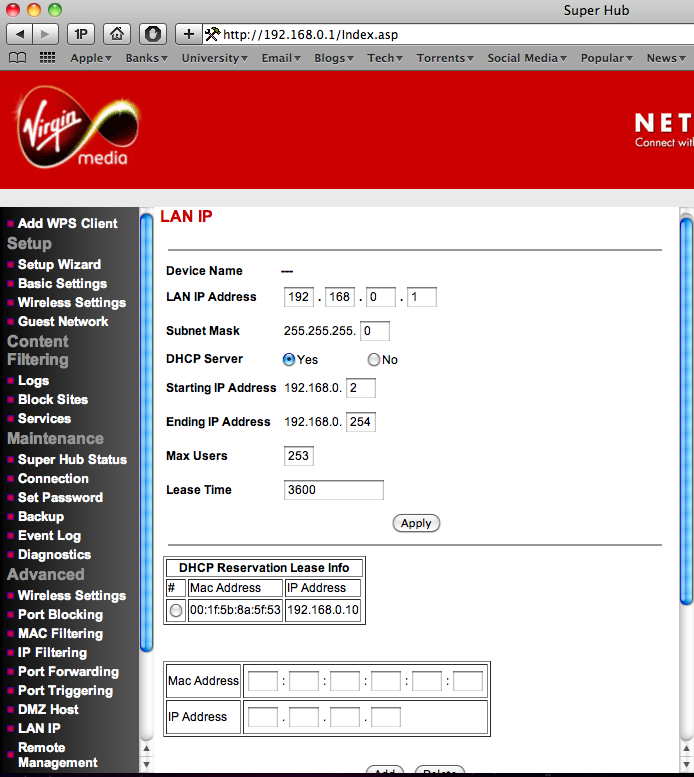Click the Apply button
Screen dimensions: 694x777
click(416, 523)
